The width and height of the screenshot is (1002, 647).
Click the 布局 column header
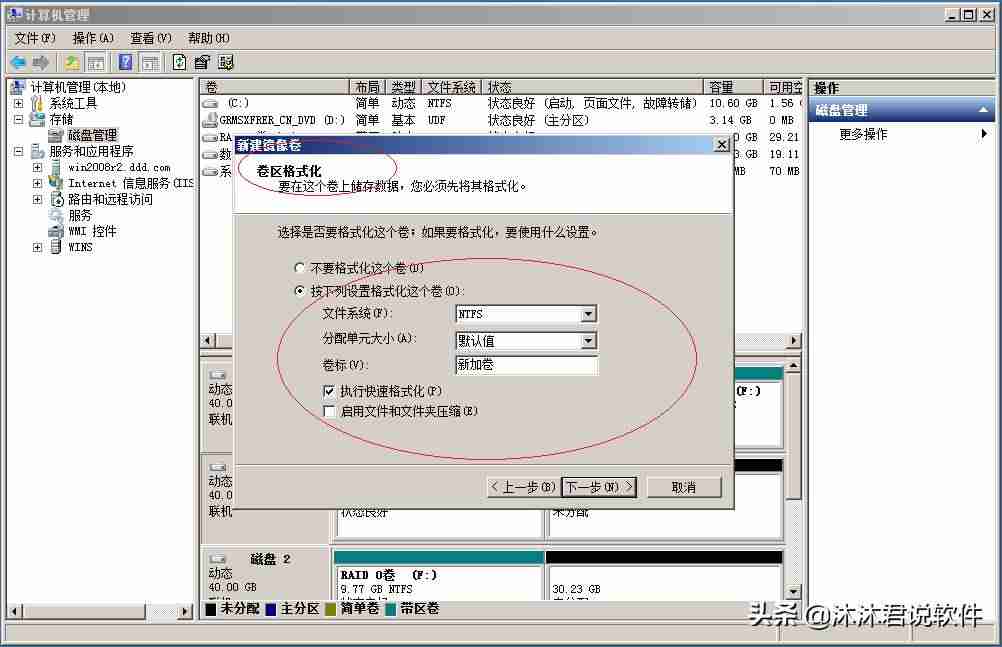click(367, 87)
